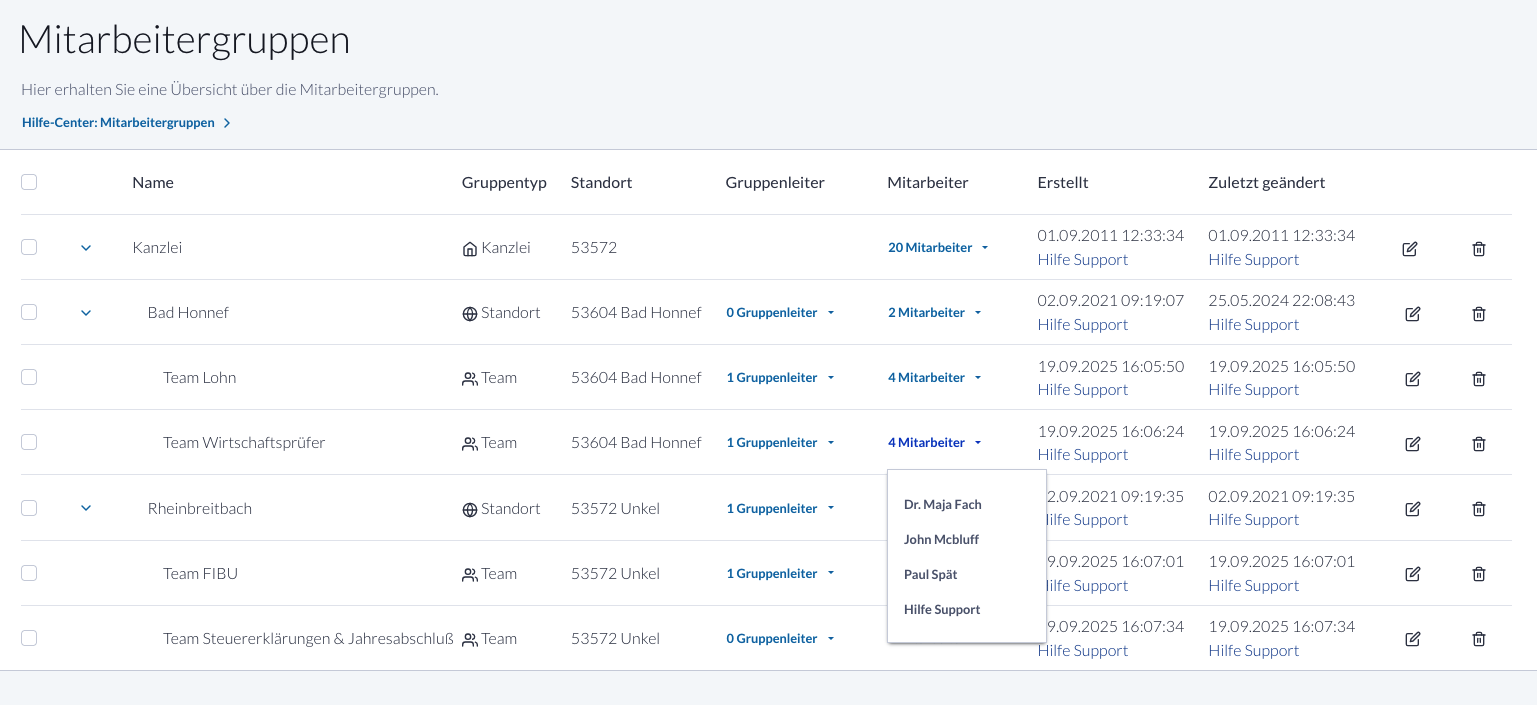
Task: Click the Name column header
Action: pyautogui.click(x=152, y=182)
